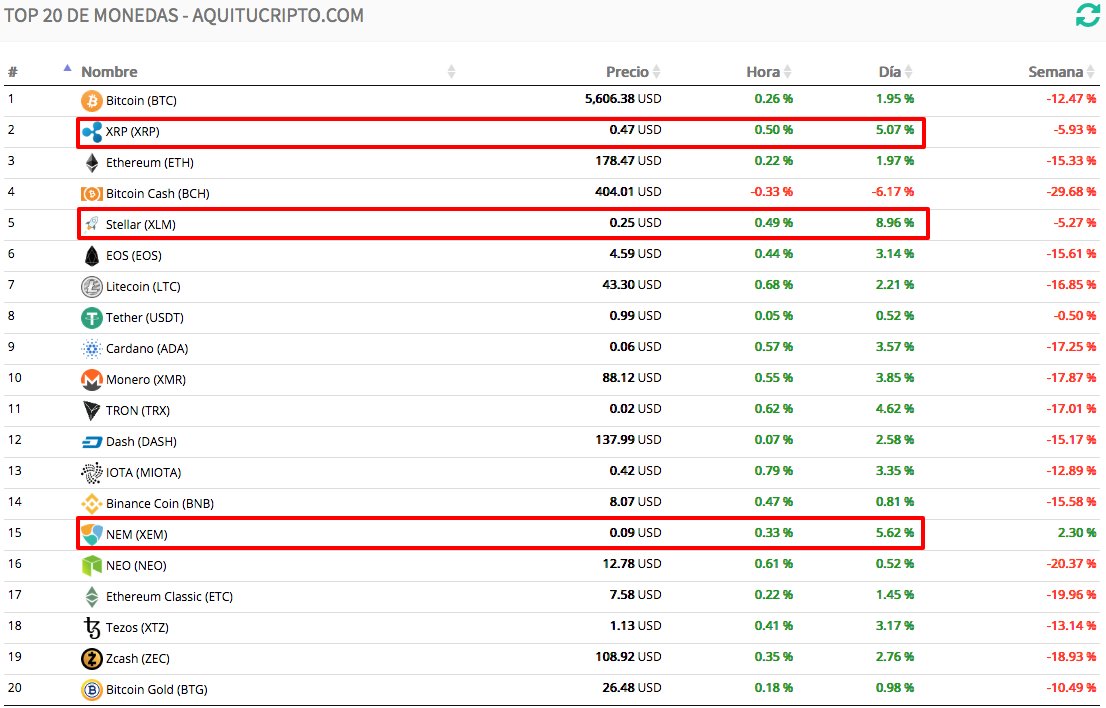Viewport: 1106px width, 708px height.
Task: Open the Bitcoin Cash (BCH) name link
Action: pyautogui.click(x=158, y=194)
